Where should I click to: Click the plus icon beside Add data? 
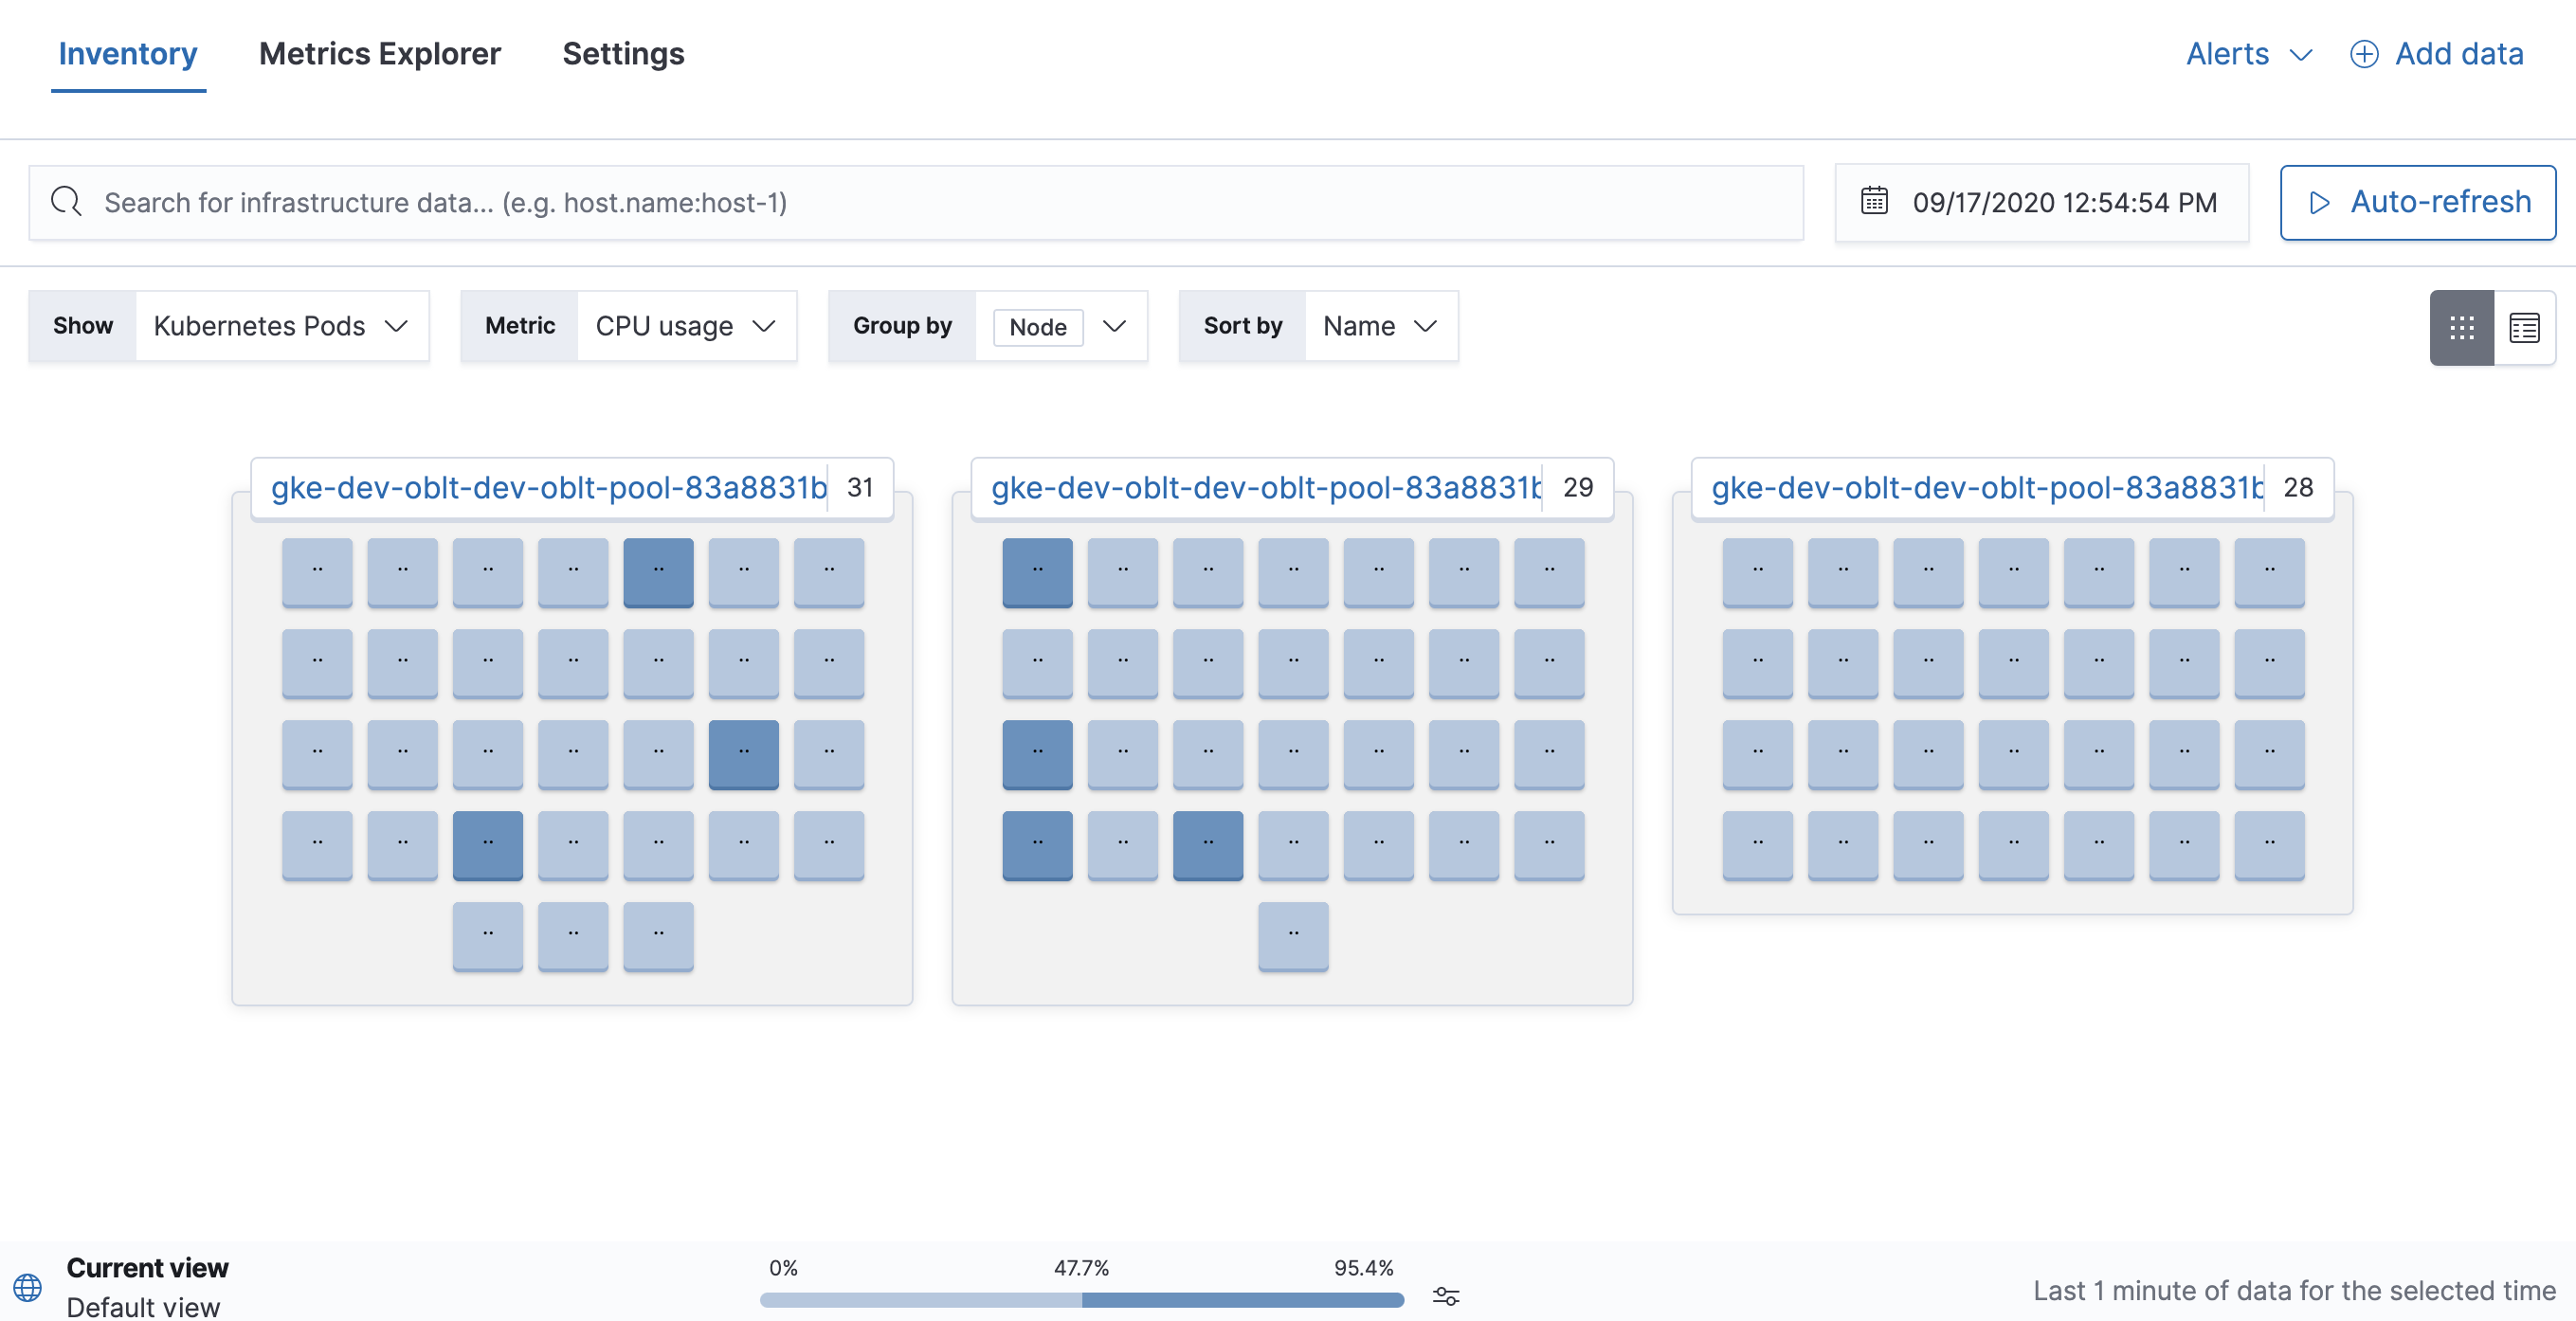click(2364, 54)
